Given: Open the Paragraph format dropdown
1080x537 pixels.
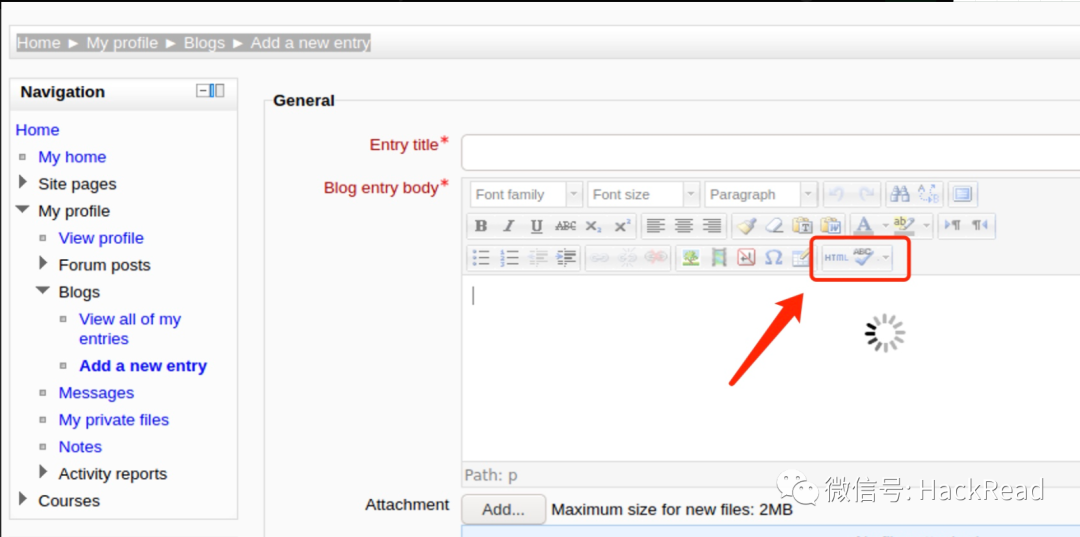Looking at the screenshot, I should [761, 194].
